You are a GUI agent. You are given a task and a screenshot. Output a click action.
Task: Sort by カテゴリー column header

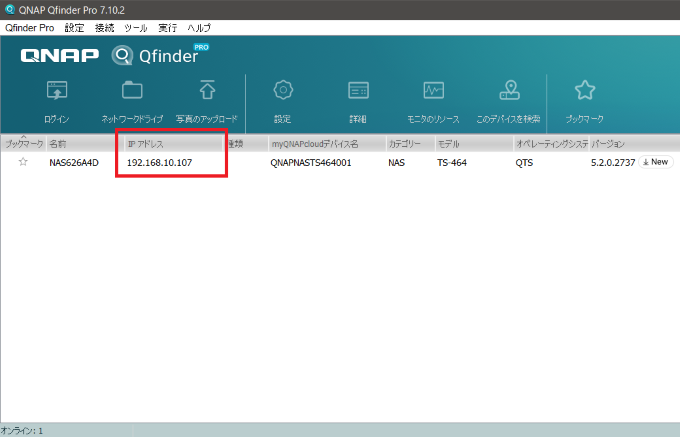coord(411,144)
